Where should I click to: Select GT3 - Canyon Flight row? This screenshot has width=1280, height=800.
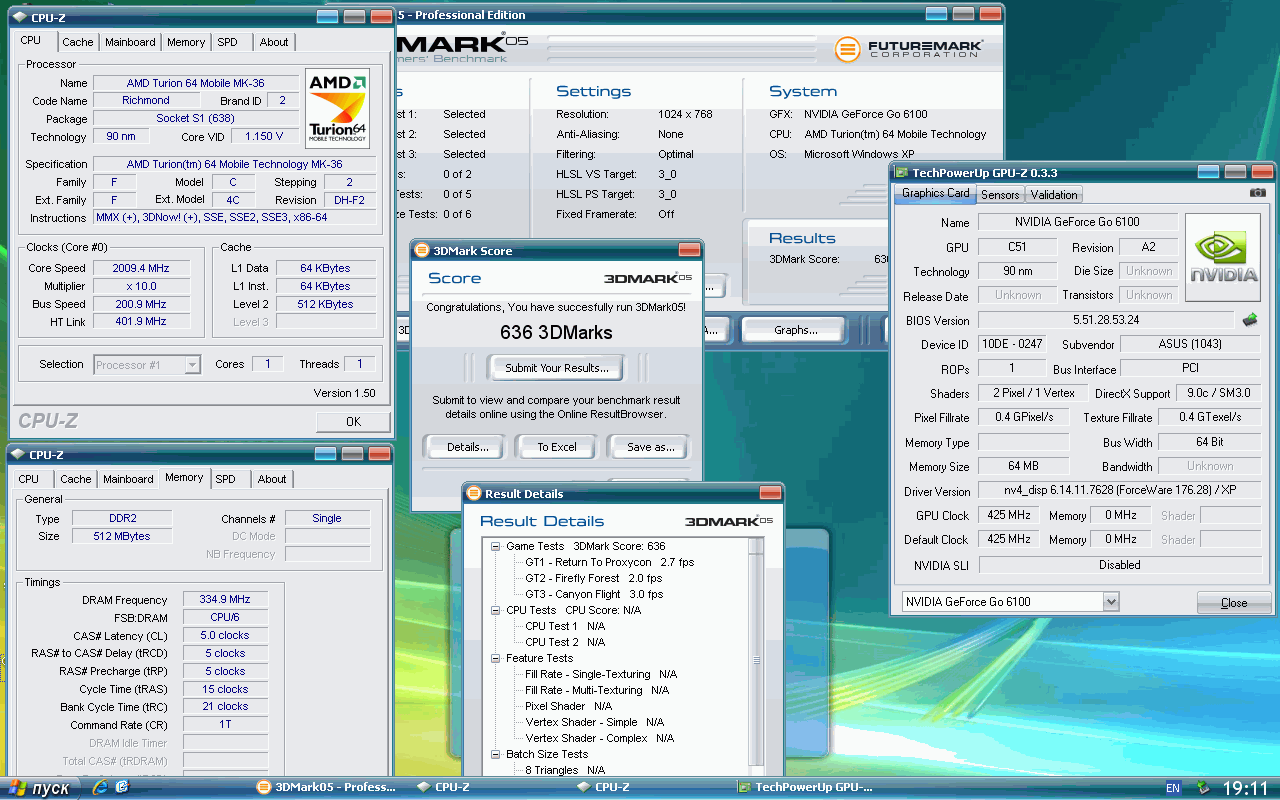click(594, 594)
